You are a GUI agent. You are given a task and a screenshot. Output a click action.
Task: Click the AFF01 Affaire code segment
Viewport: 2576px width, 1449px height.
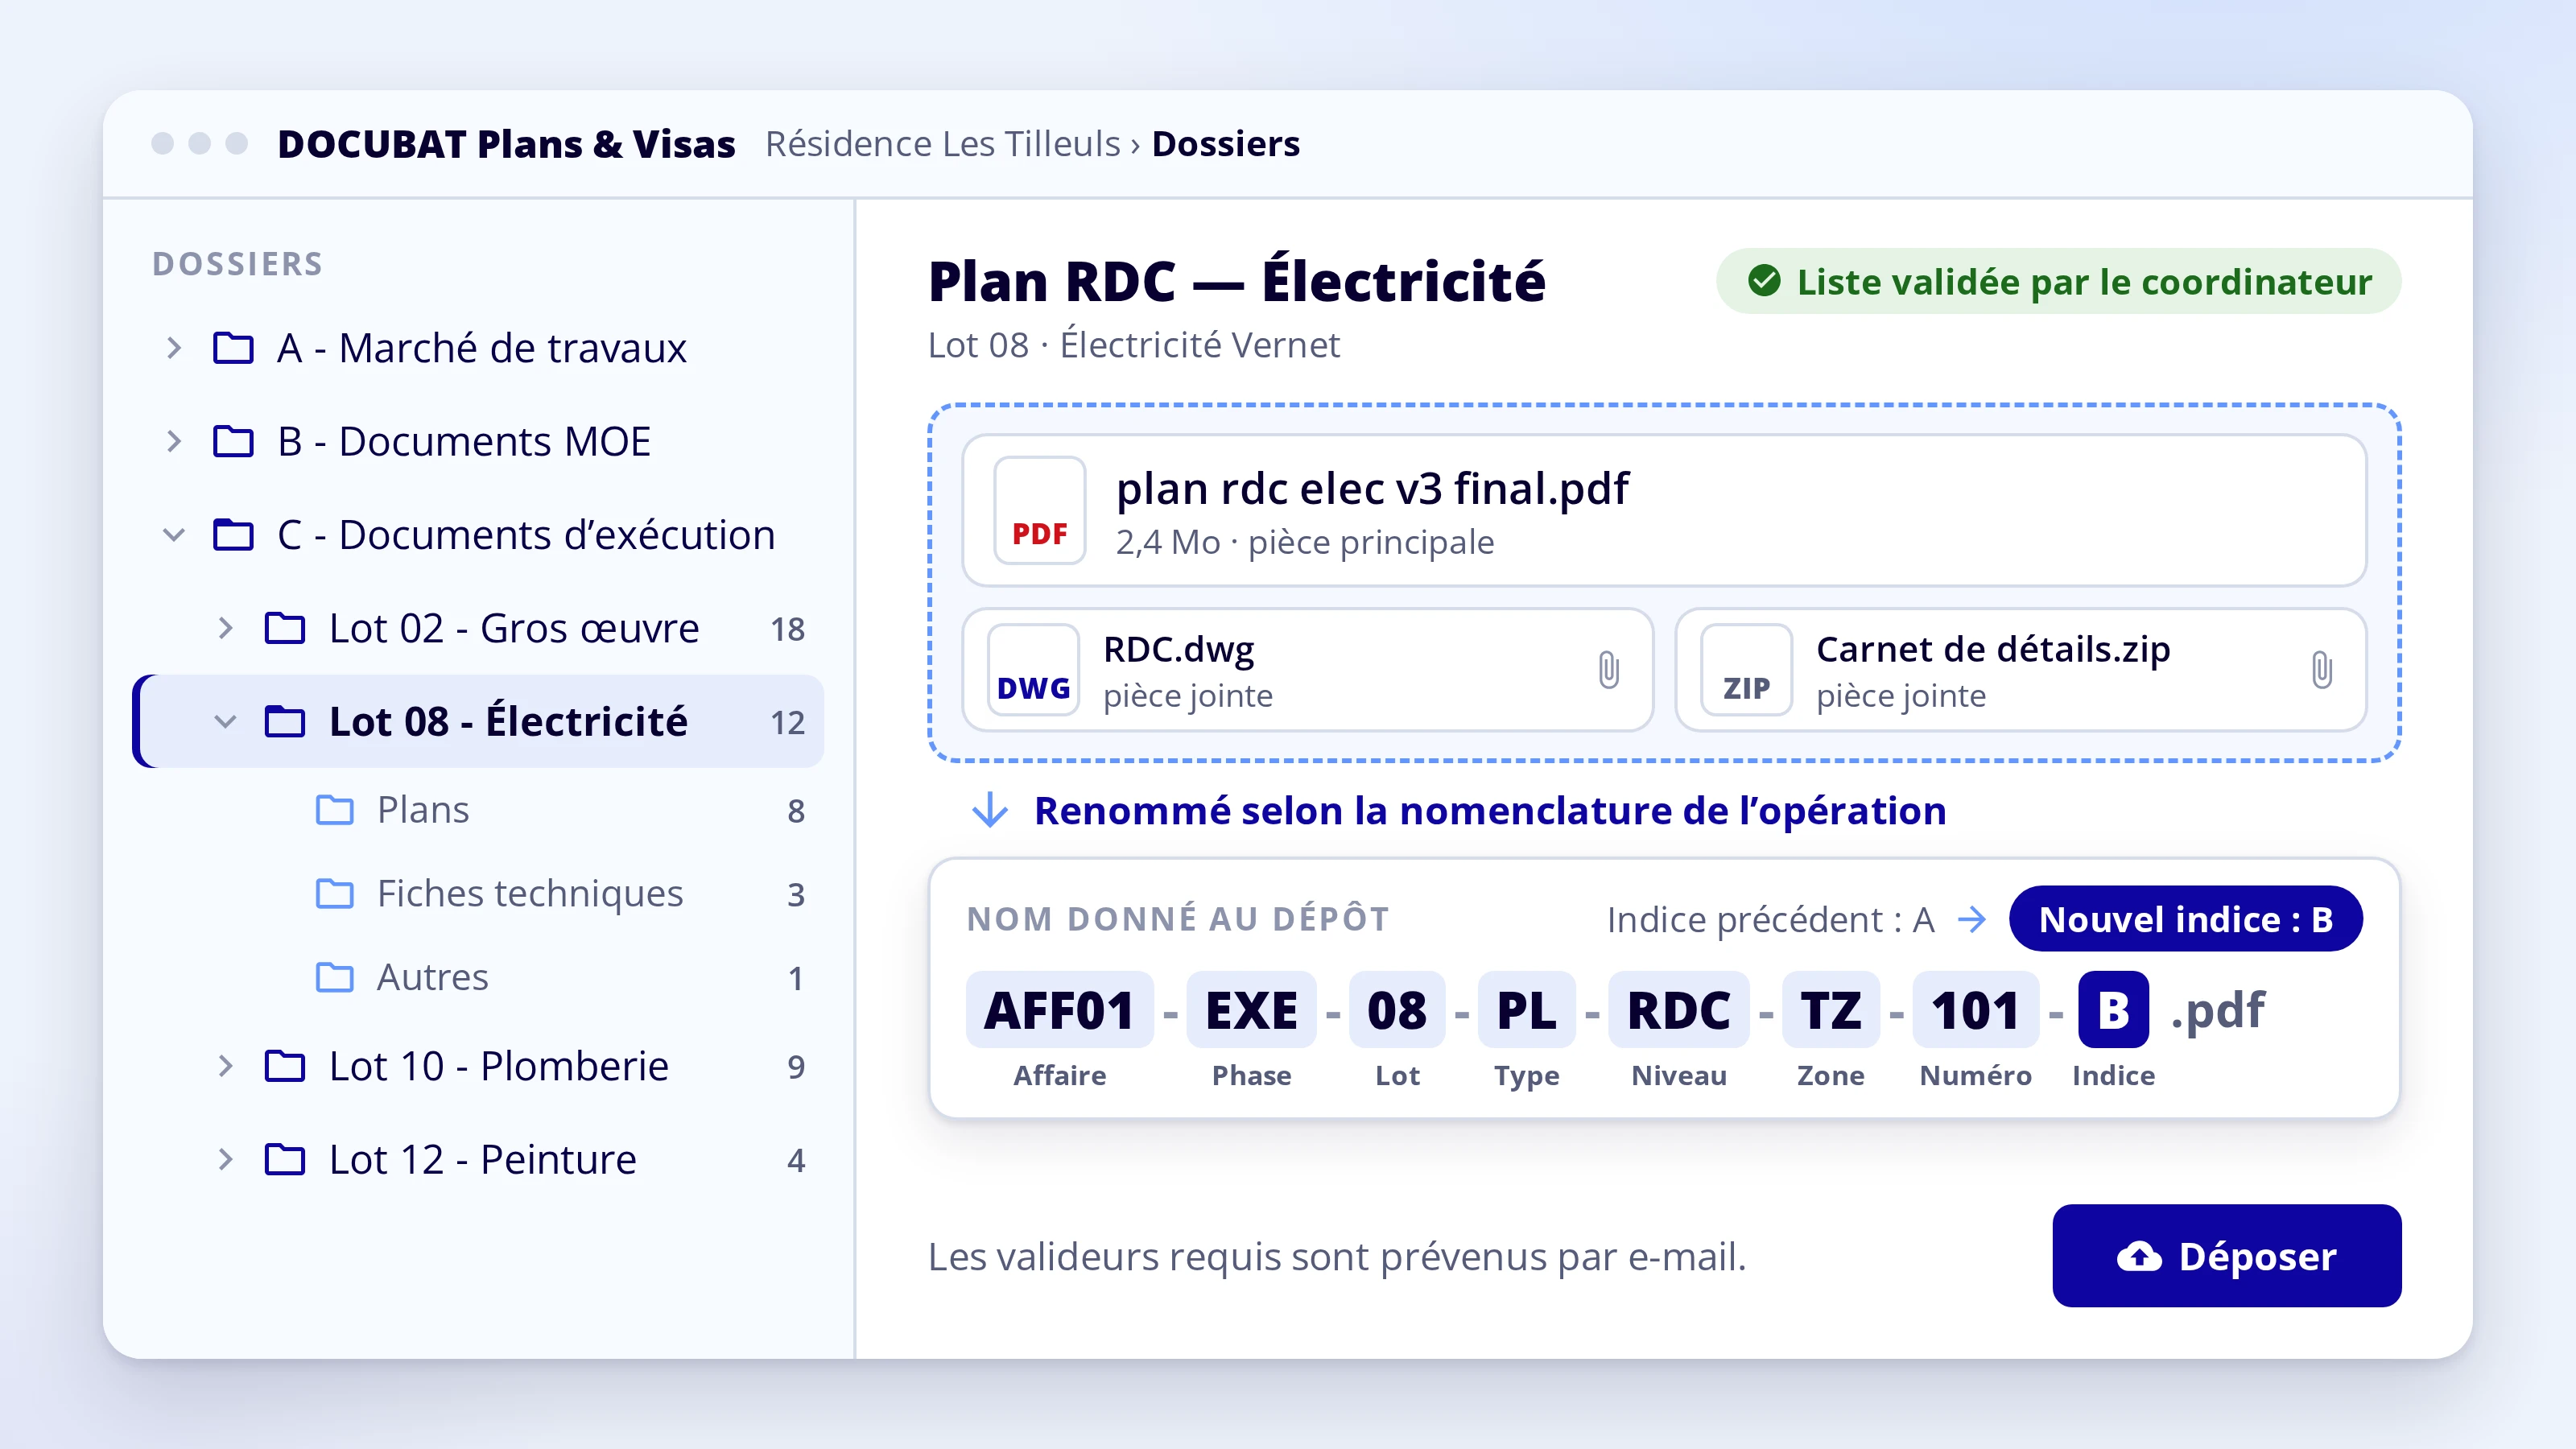(x=1059, y=1009)
